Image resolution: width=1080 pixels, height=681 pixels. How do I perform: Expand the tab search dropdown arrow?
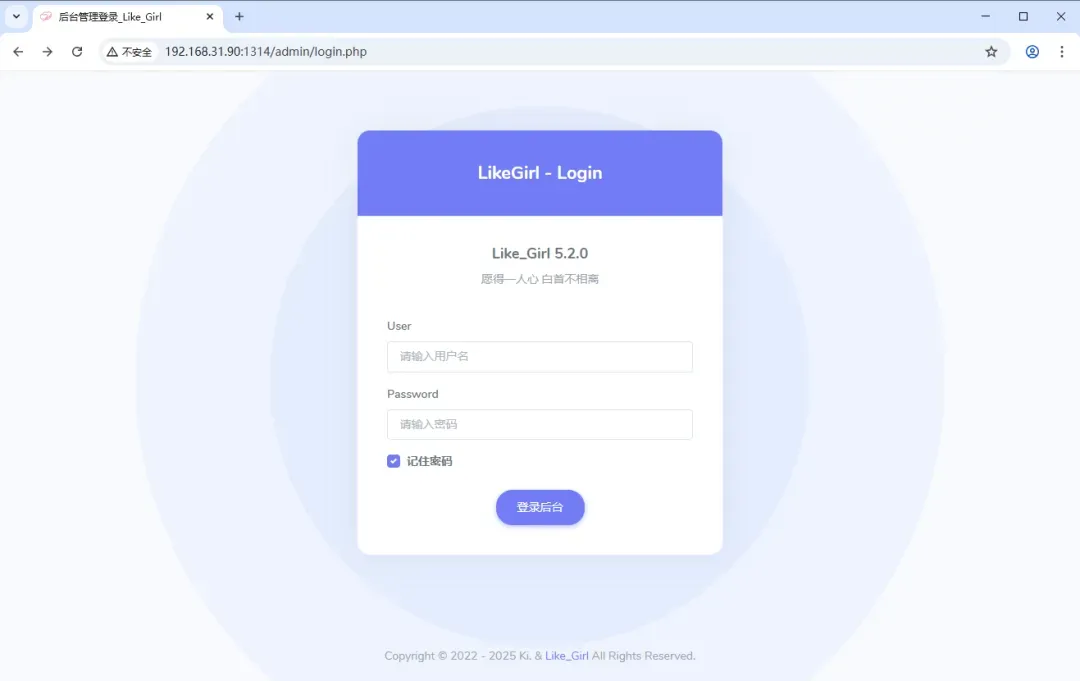pyautogui.click(x=17, y=17)
